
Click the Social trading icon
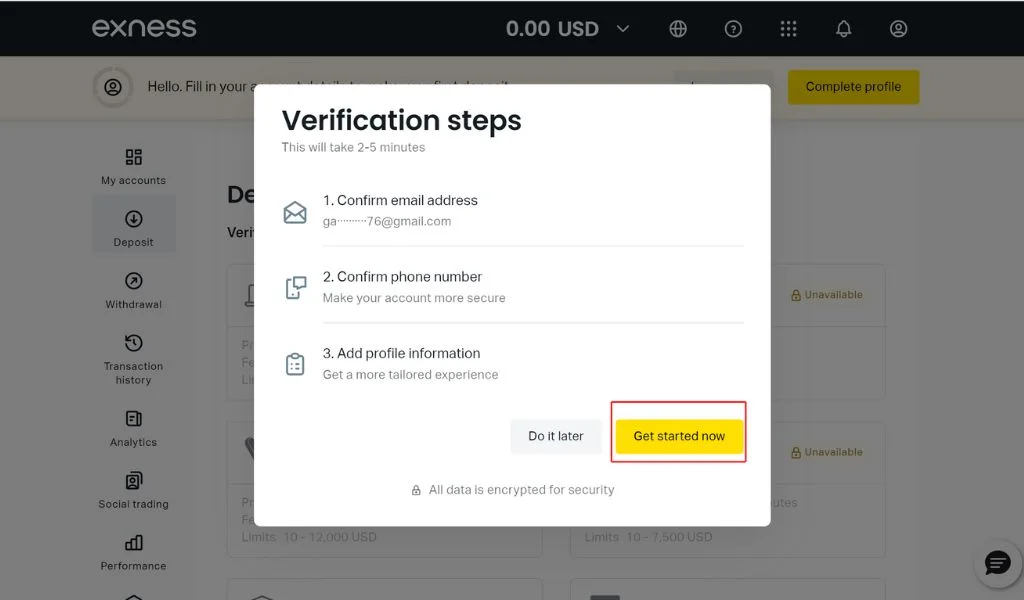click(x=132, y=481)
